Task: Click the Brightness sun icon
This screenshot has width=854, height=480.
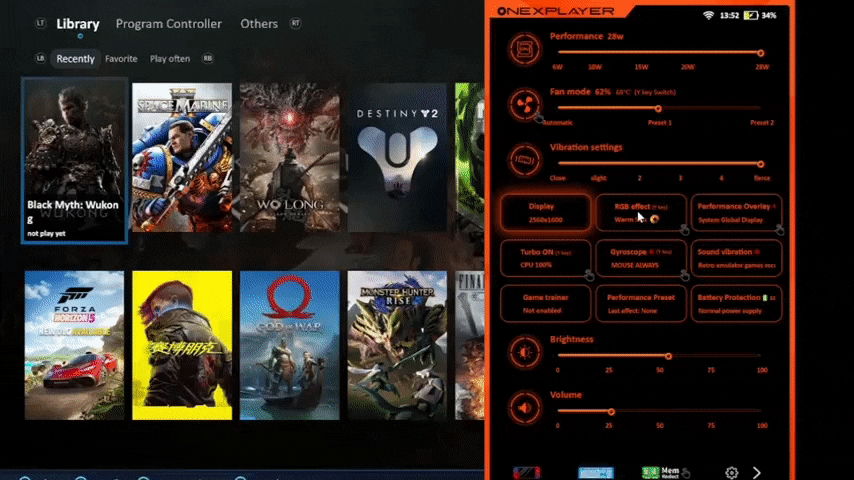Action: click(x=524, y=353)
